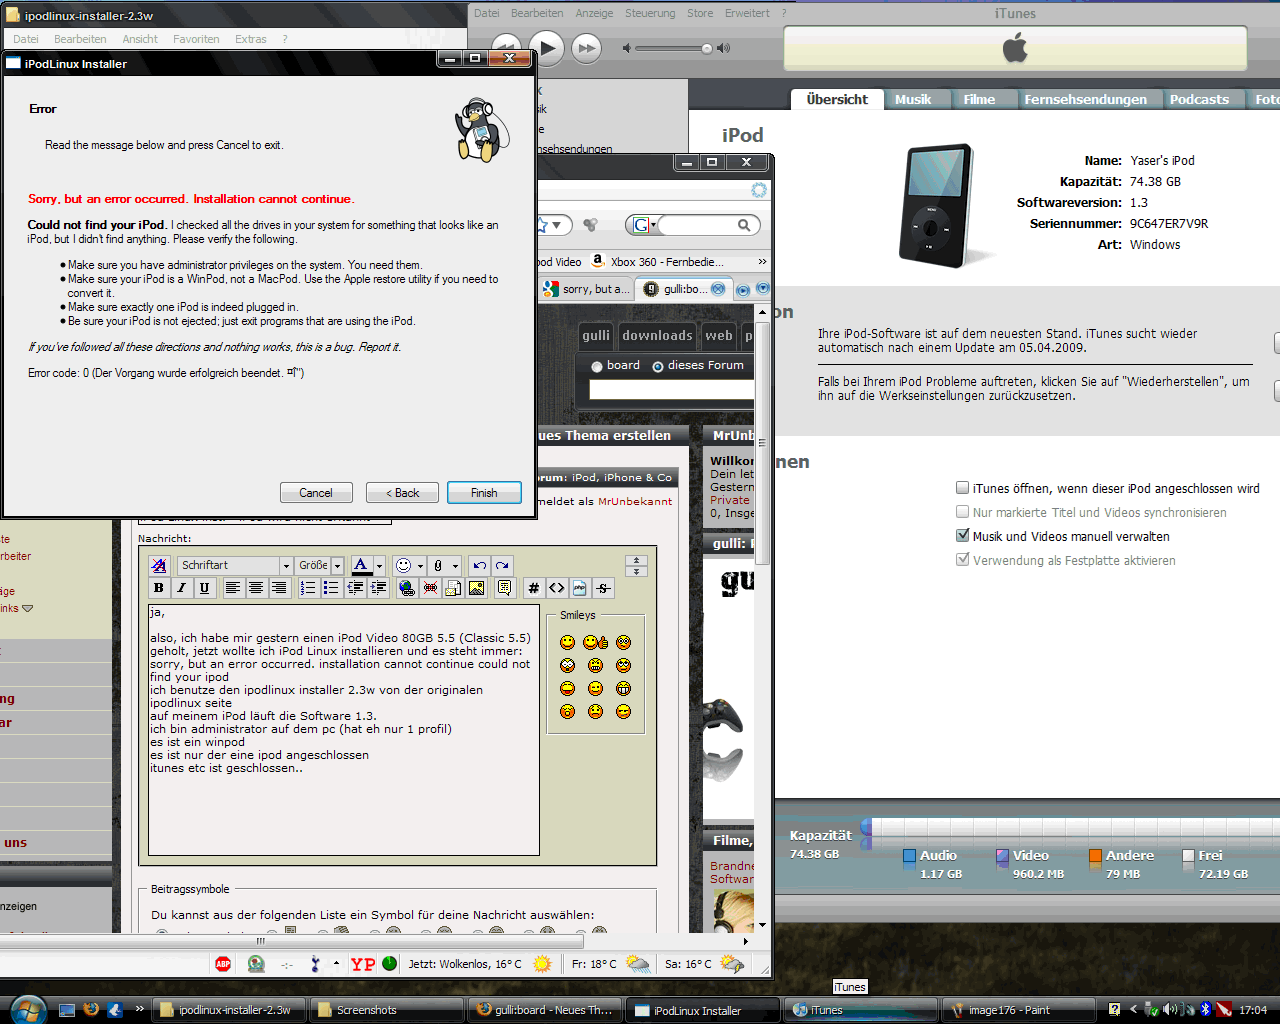Open the Podcasts tab in iTunes
The width and height of the screenshot is (1280, 1024).
(1199, 99)
